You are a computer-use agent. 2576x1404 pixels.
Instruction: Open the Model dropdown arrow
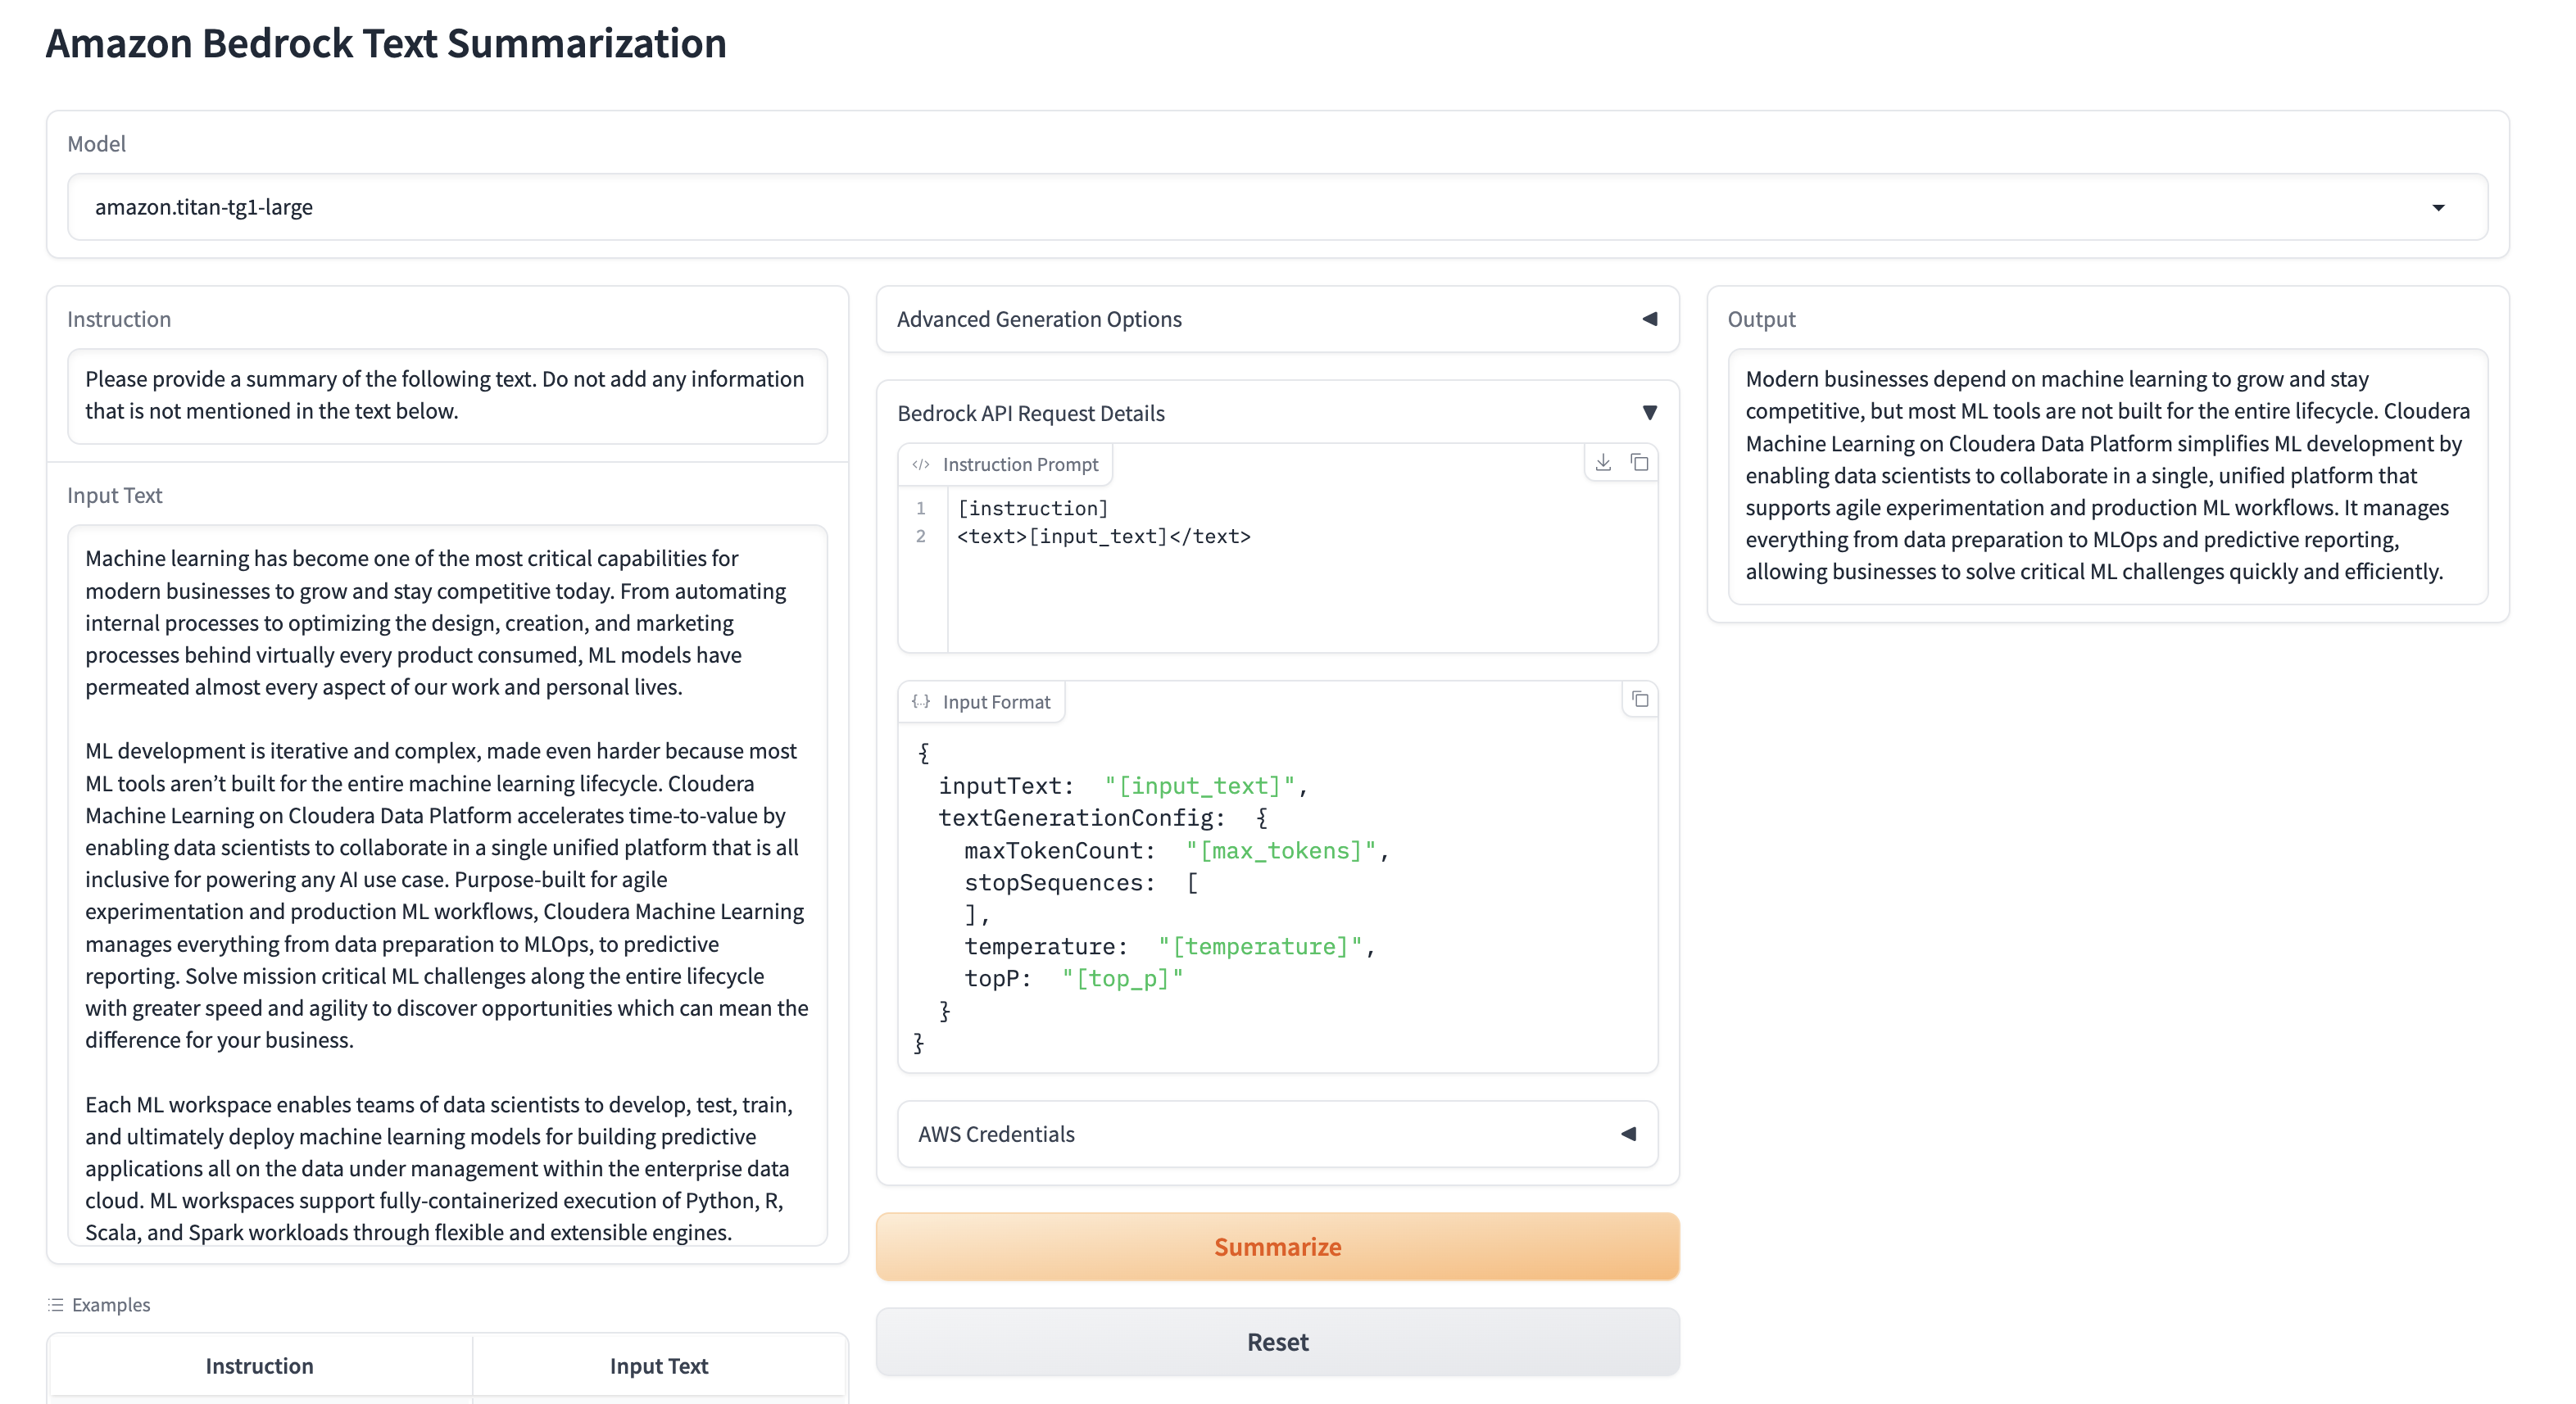coord(2438,208)
